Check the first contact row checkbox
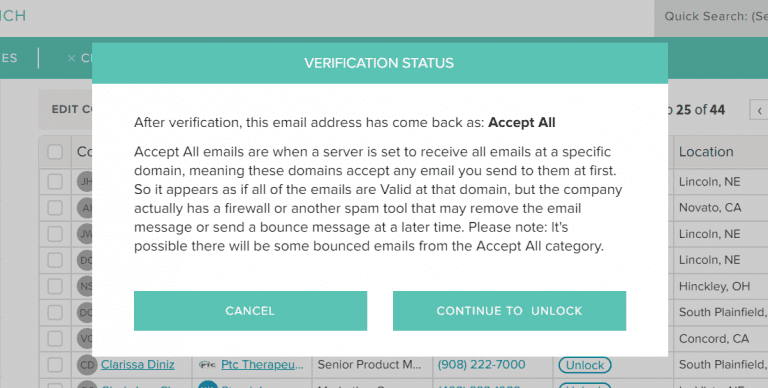 click(x=55, y=182)
